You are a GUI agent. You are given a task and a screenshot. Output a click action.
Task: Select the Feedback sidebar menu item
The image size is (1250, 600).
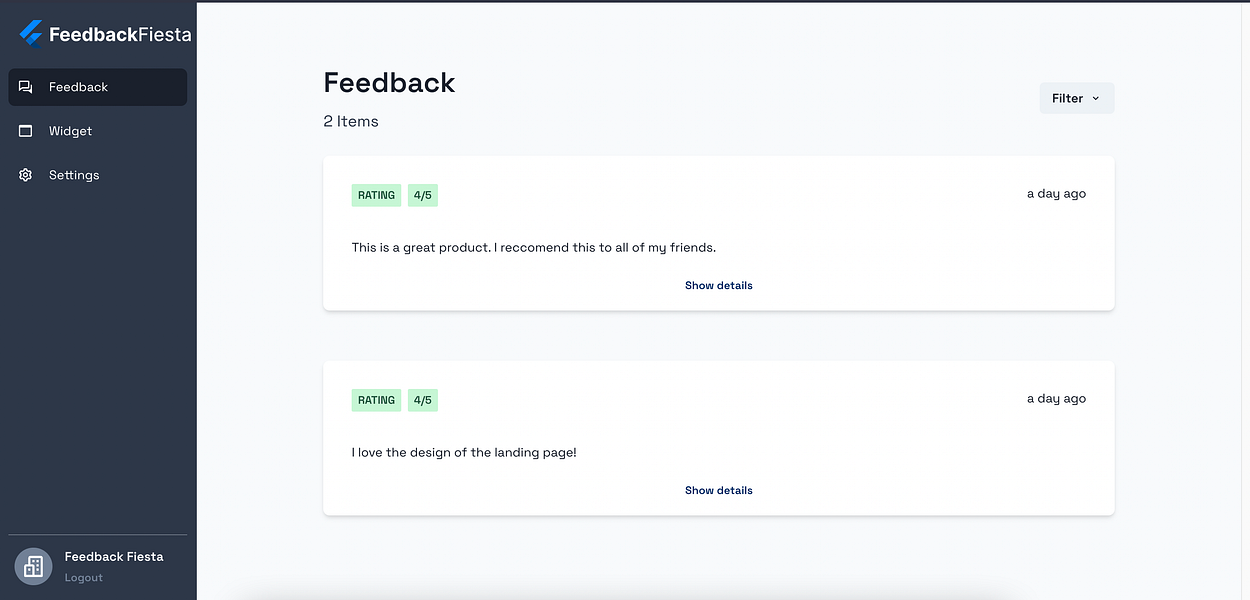98,87
